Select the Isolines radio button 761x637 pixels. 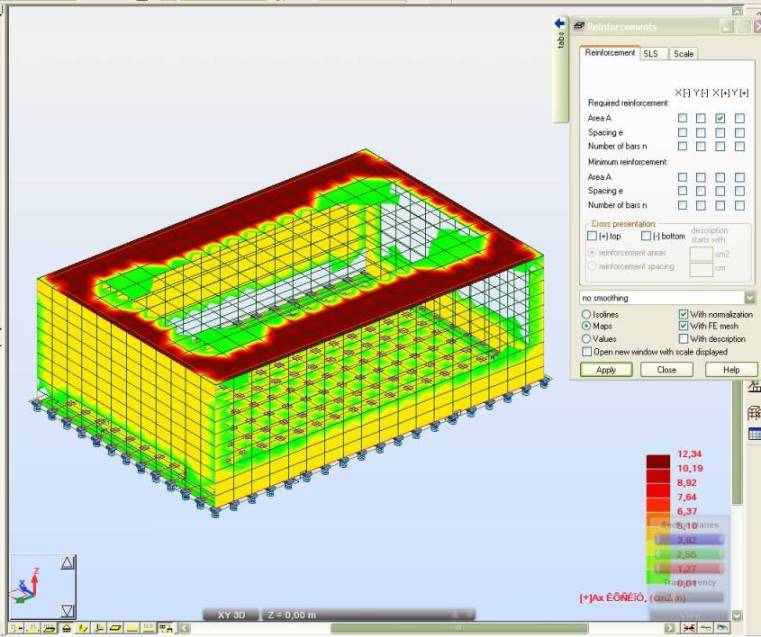[587, 314]
